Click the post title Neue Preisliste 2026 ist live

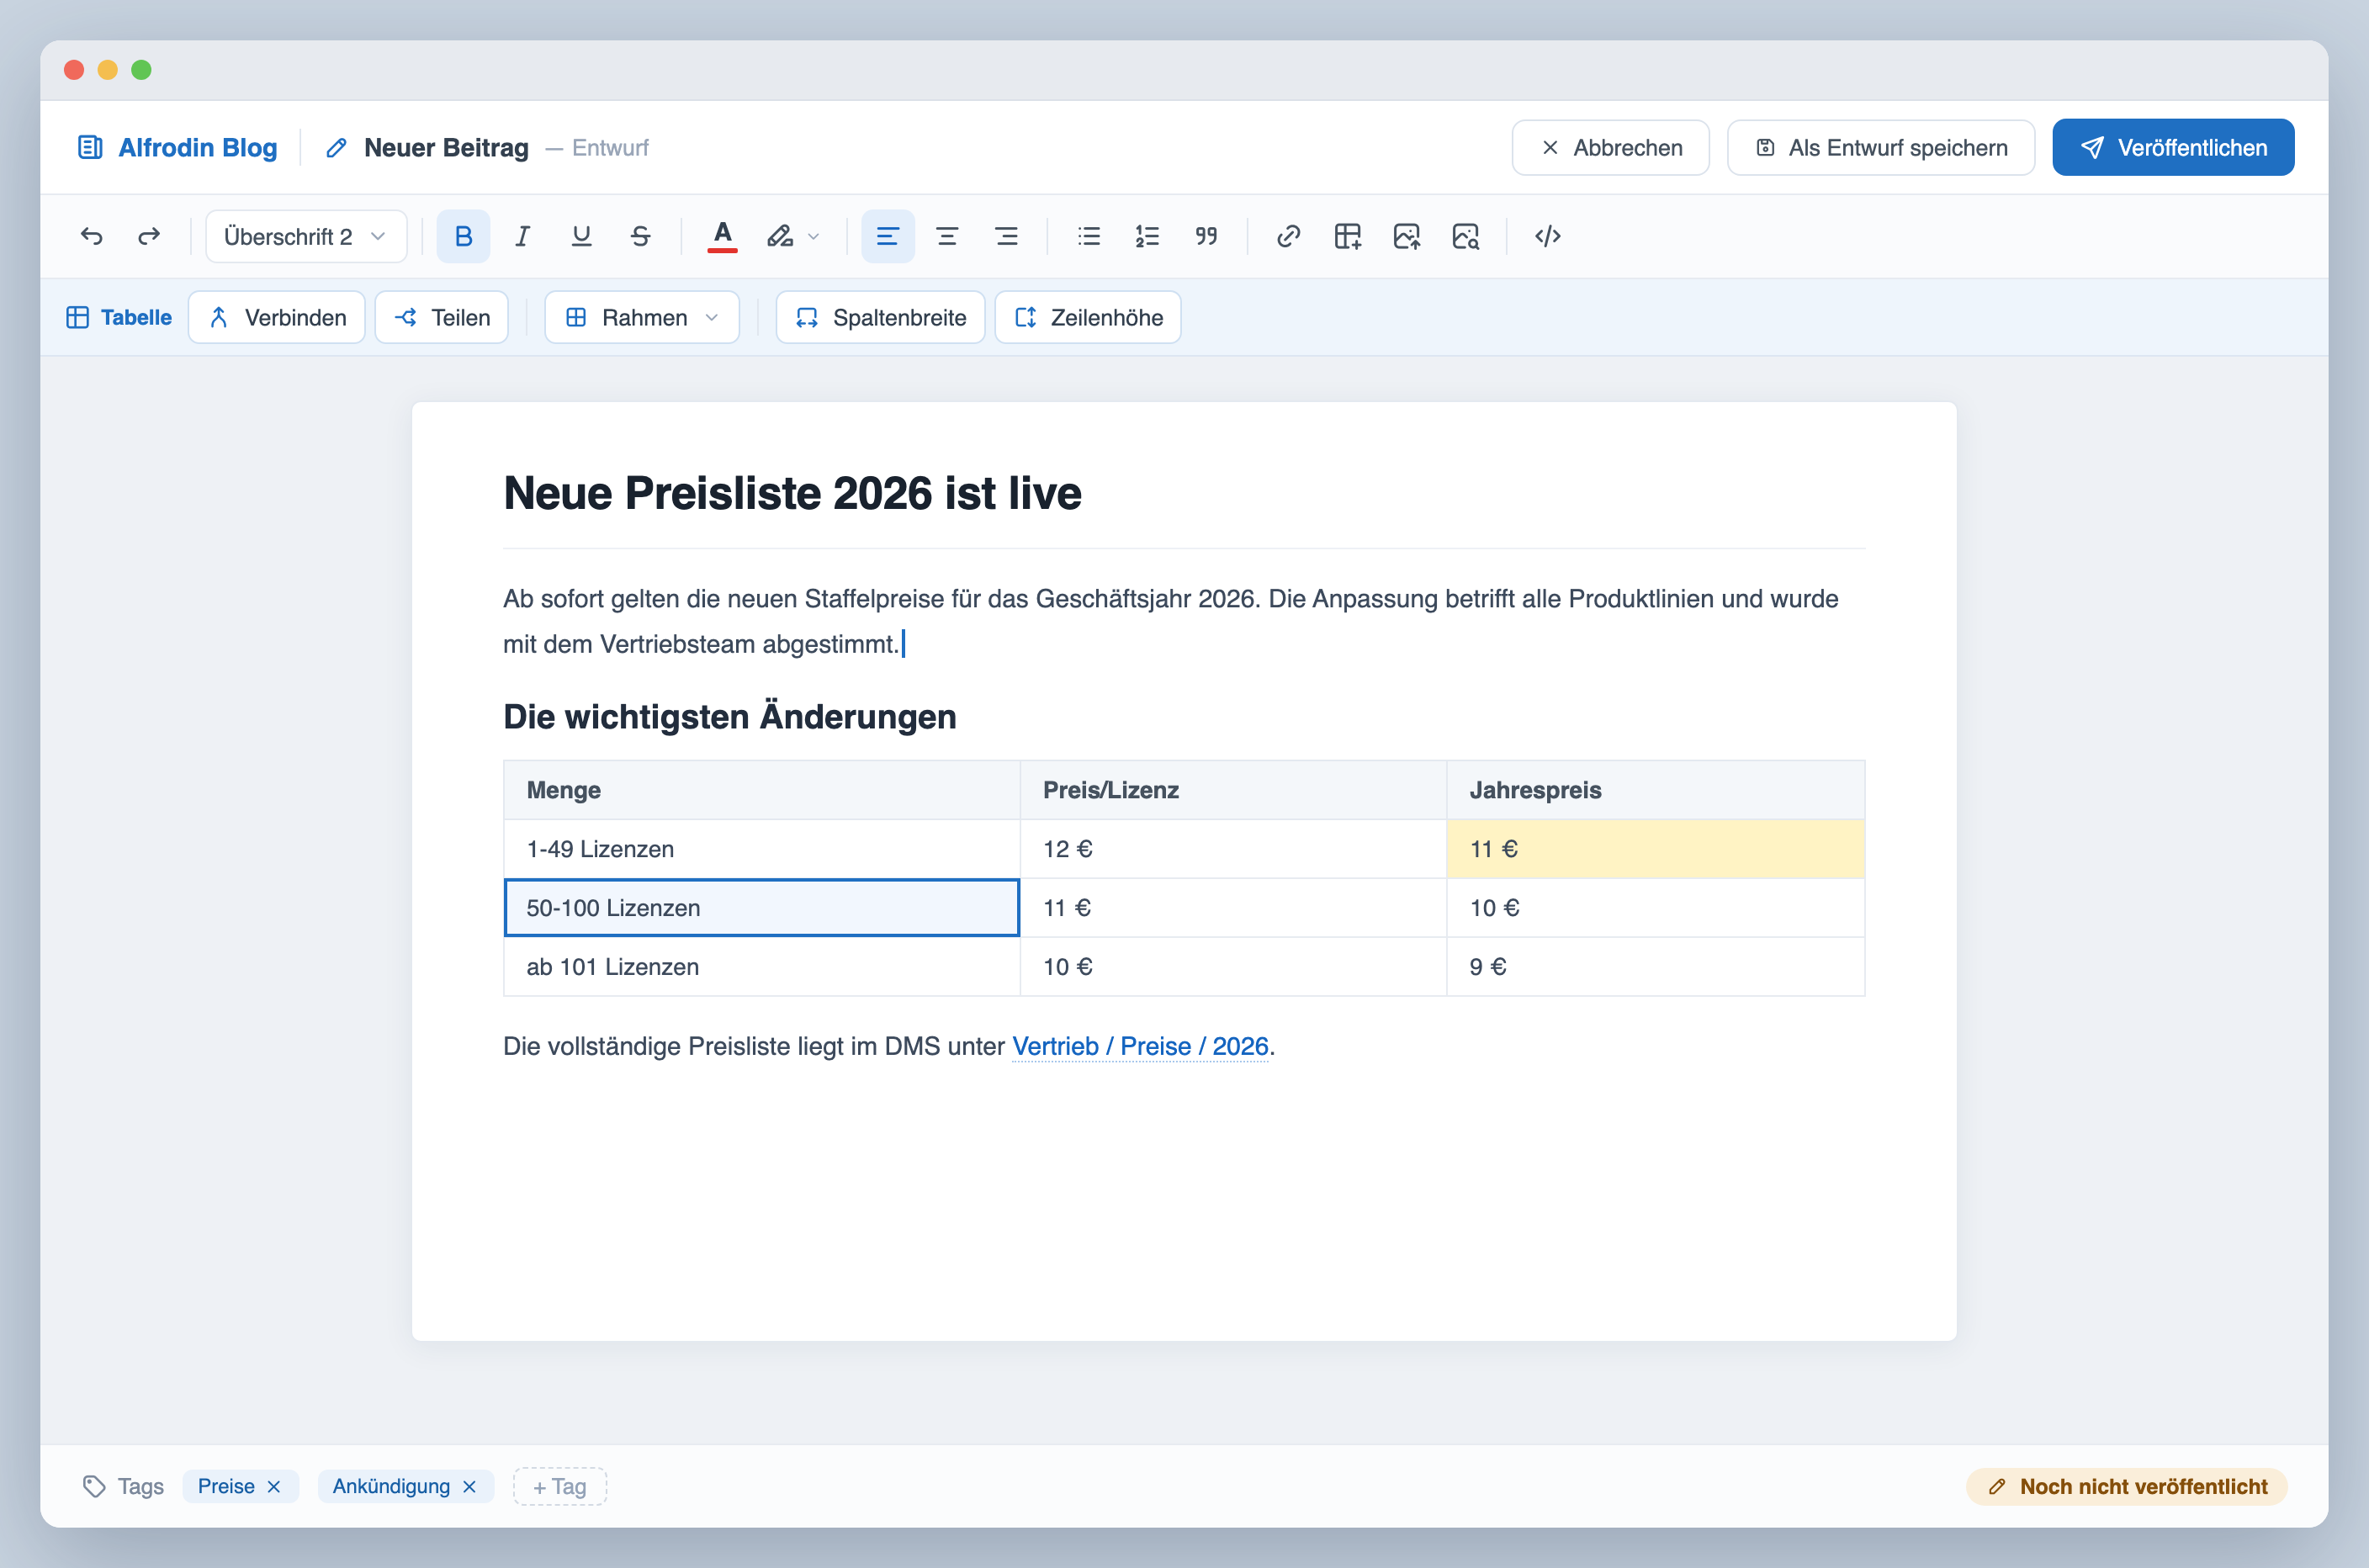click(x=792, y=493)
